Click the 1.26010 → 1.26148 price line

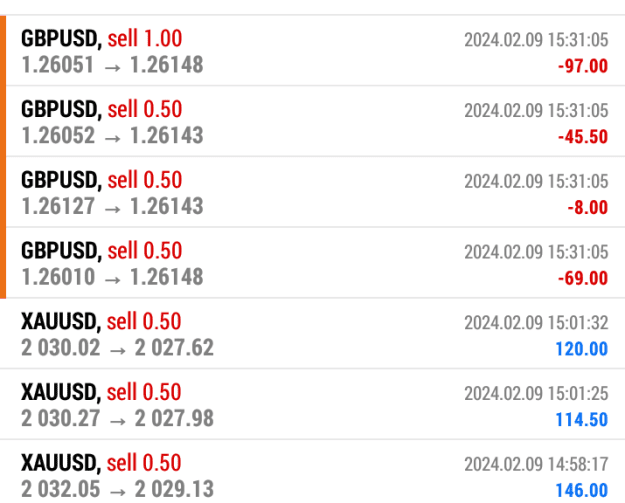coord(112,277)
